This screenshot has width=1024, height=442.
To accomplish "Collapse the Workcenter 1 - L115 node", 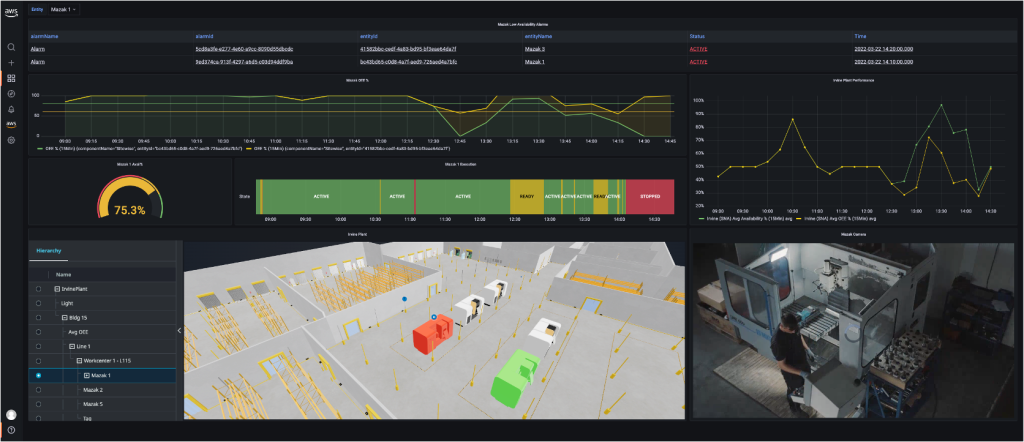I will [x=79, y=360].
